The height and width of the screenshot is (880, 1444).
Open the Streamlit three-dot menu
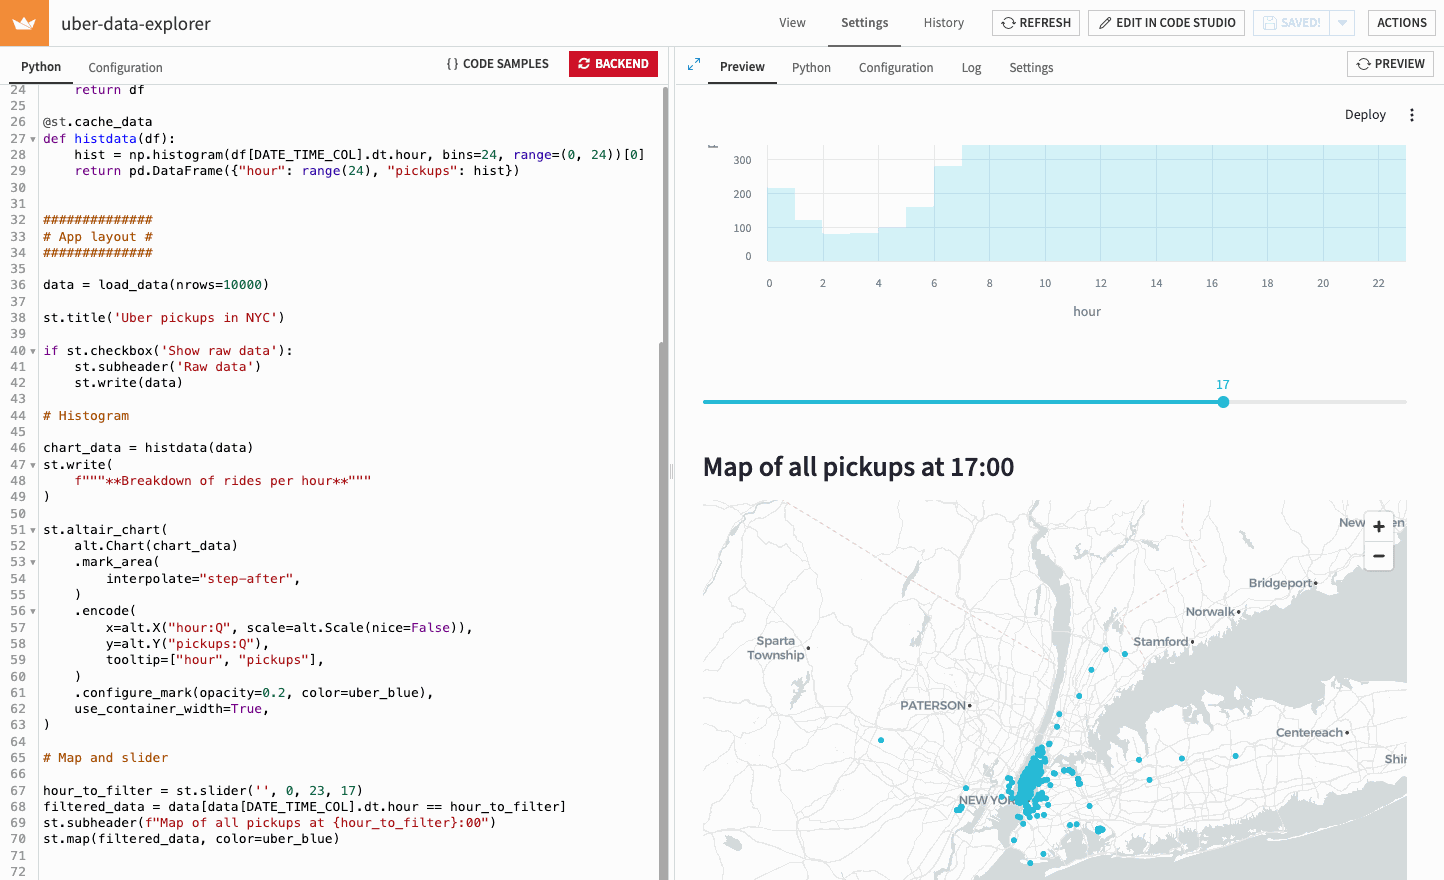point(1412,115)
